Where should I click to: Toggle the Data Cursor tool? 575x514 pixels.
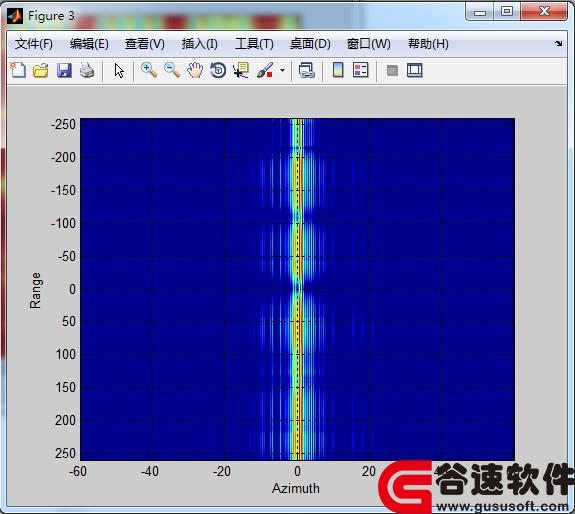click(241, 70)
